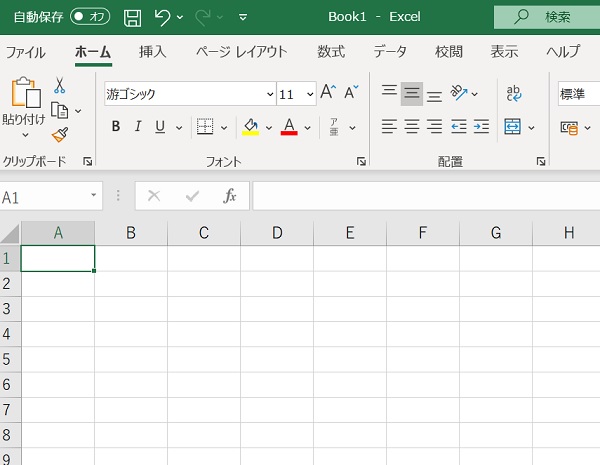Expand the Name Box dropdown arrow
600x465 pixels.
click(94, 196)
